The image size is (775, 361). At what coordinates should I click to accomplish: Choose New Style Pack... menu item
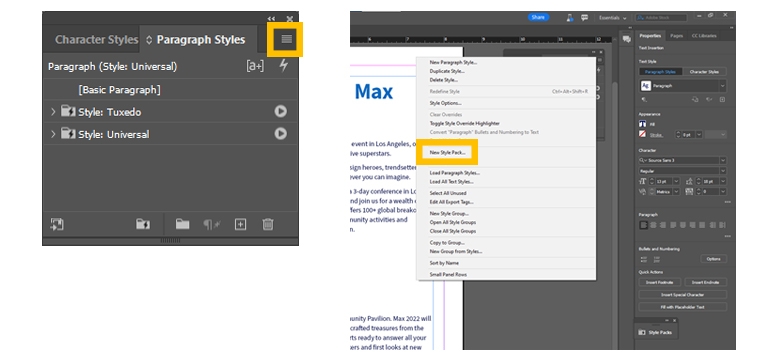click(x=447, y=152)
